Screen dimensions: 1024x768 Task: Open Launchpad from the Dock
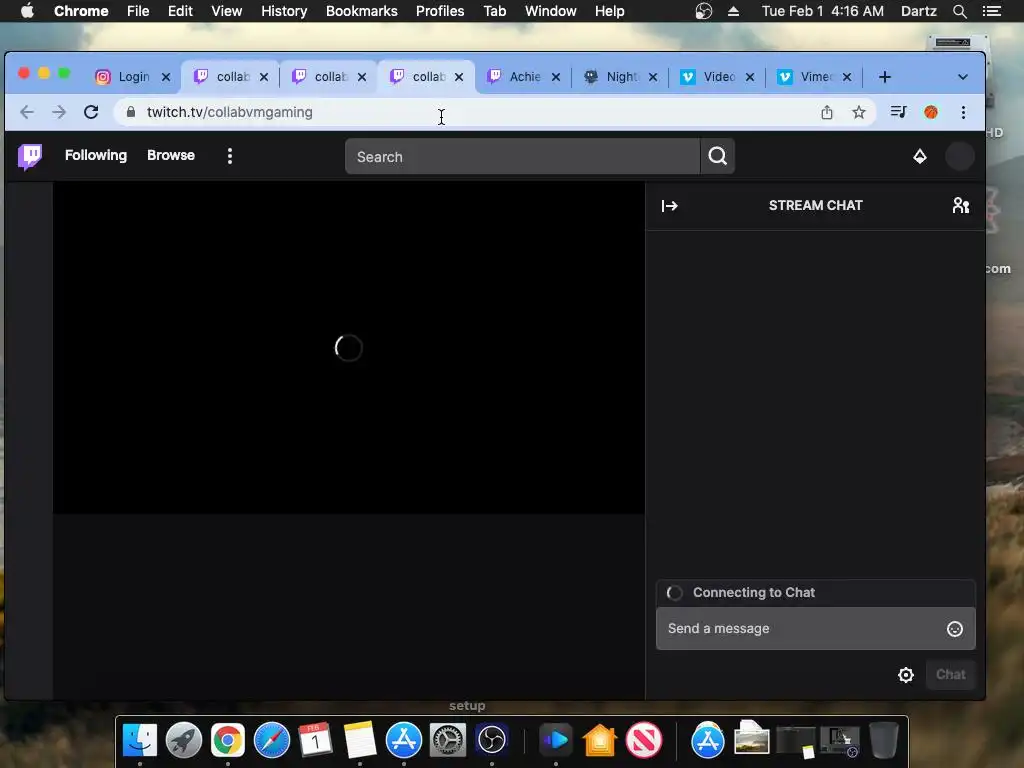pyautogui.click(x=184, y=741)
